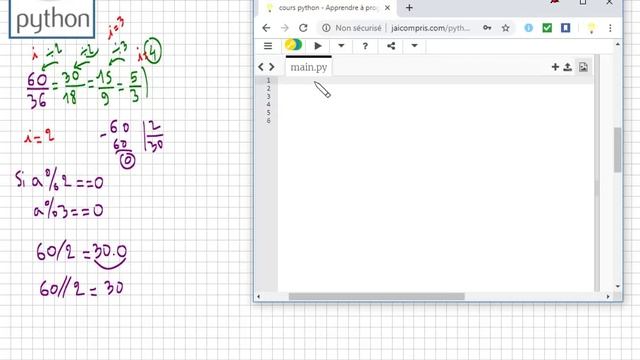Add a new file with the plus icon
640x360 pixels.
pos(555,67)
